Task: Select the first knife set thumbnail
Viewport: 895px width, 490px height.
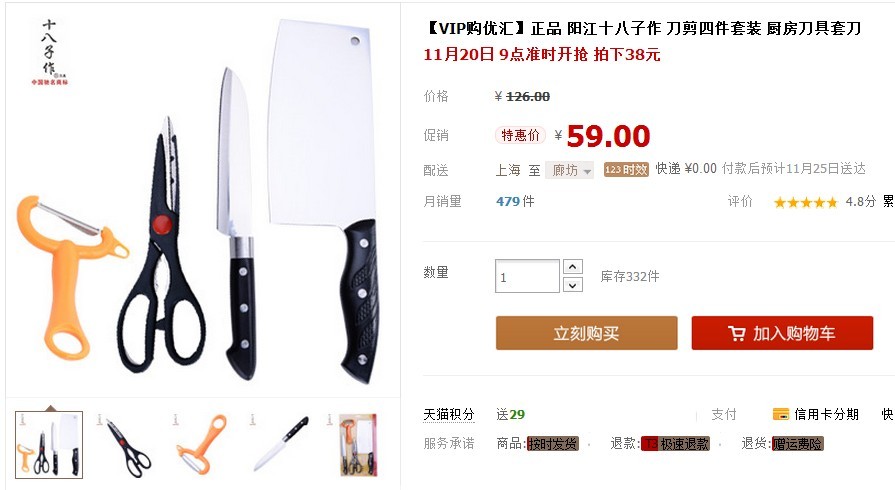Action: pos(49,445)
